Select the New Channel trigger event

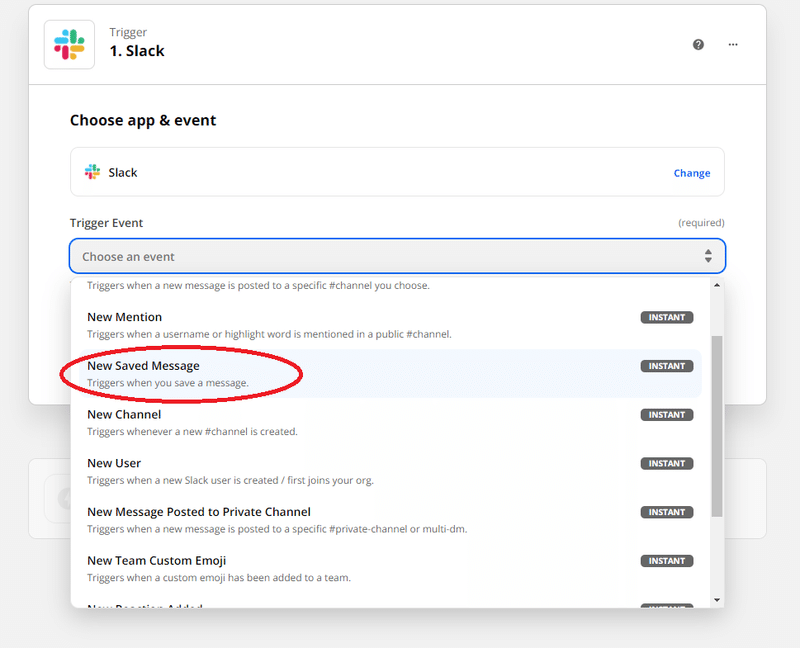pyautogui.click(x=390, y=422)
